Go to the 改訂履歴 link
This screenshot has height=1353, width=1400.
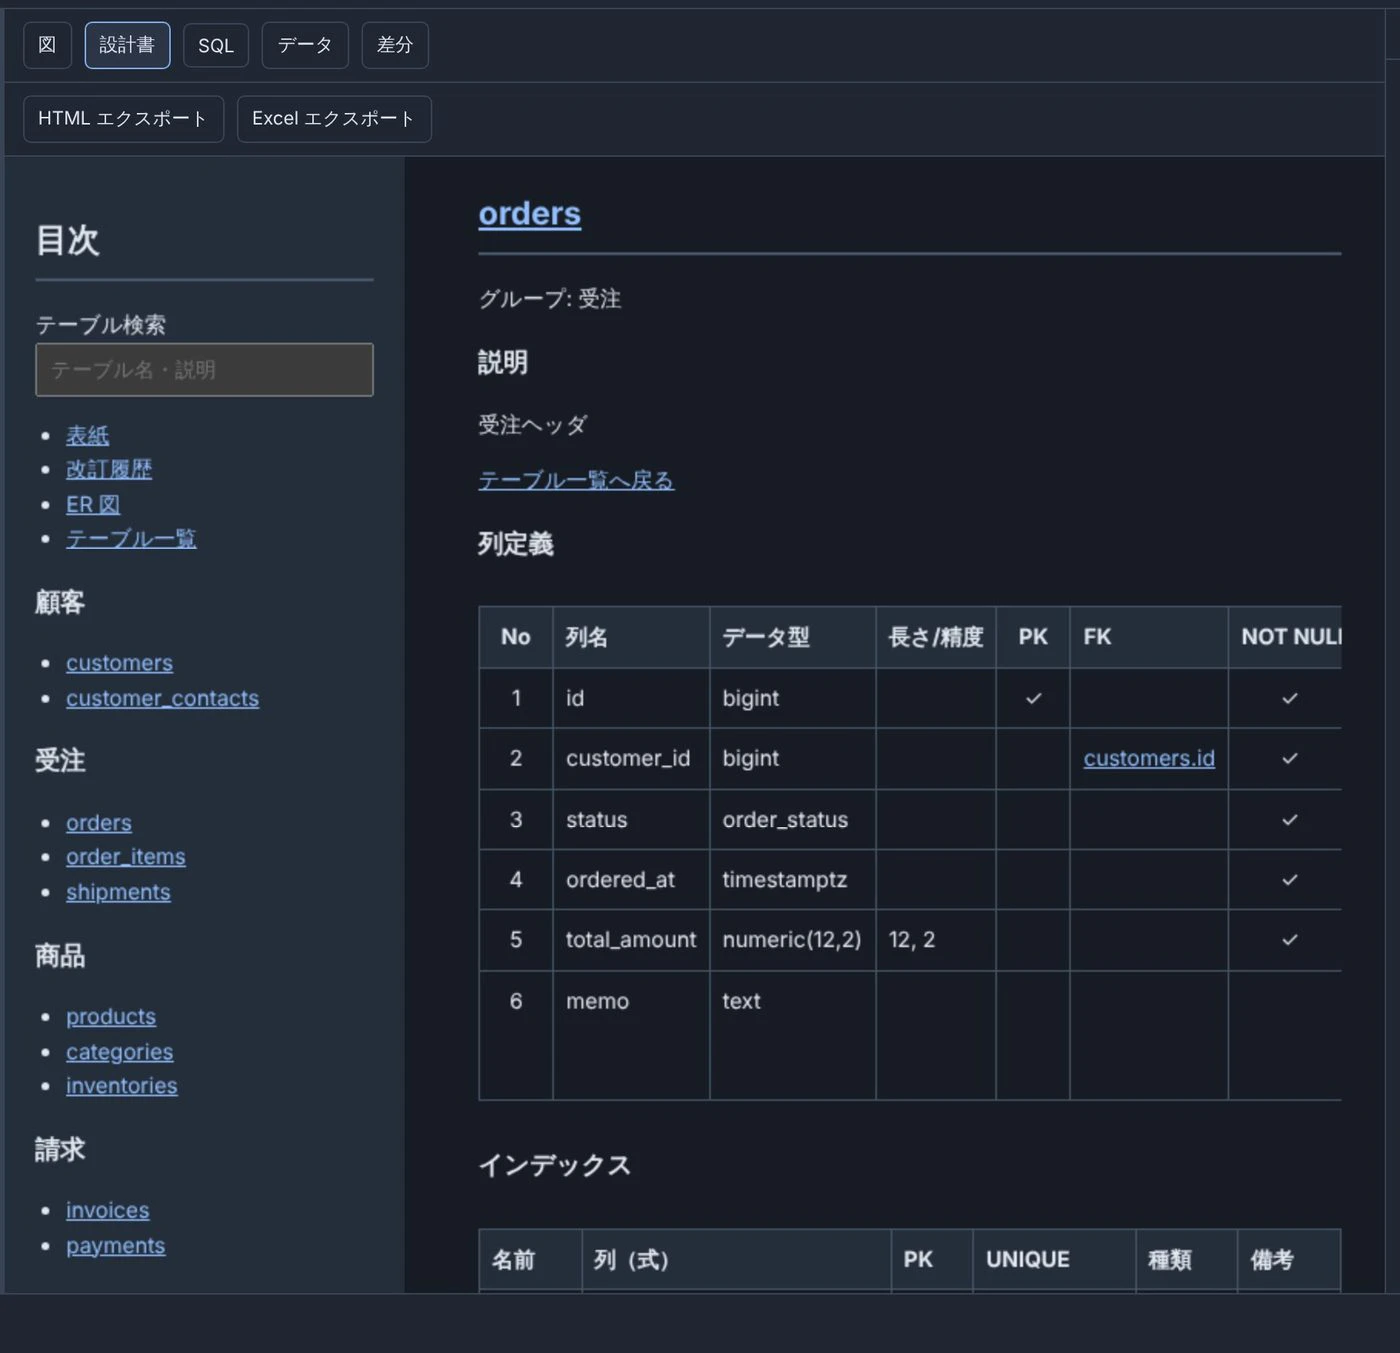pos(109,470)
